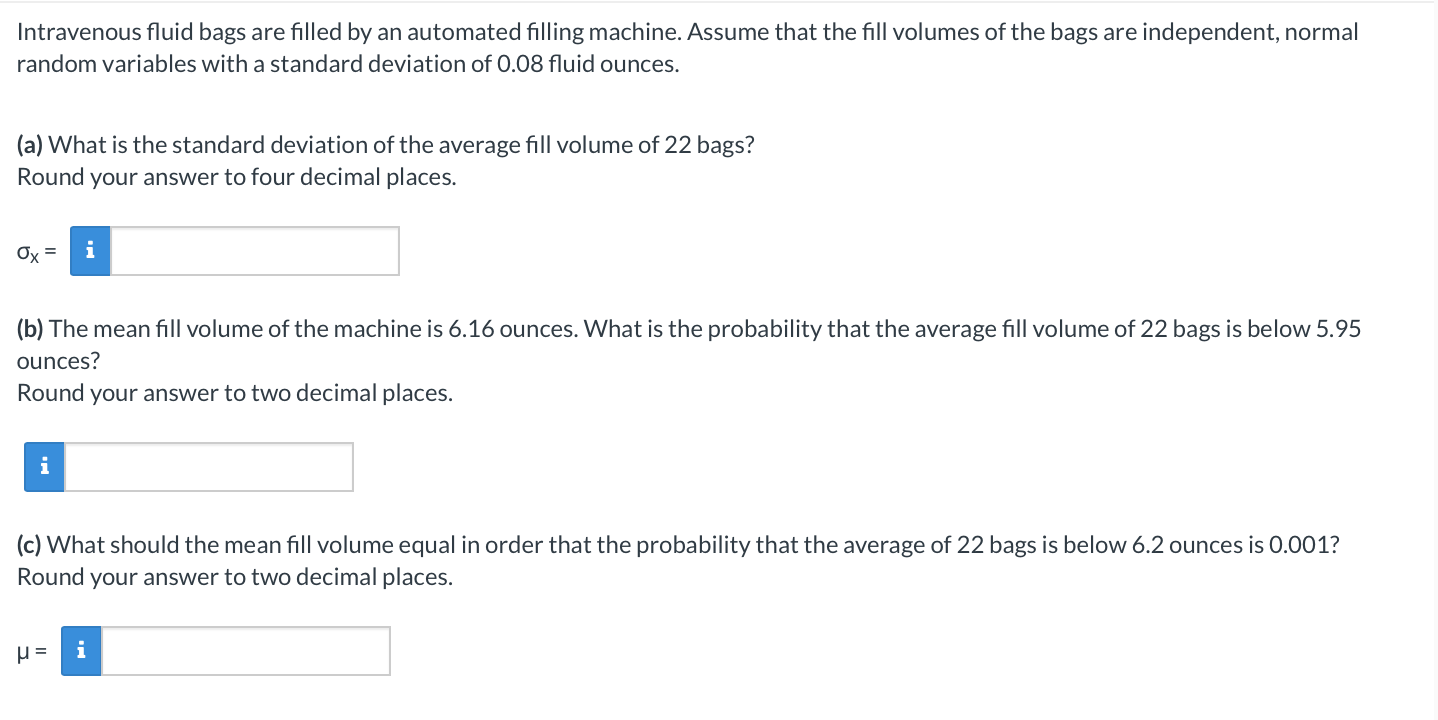Click the input box for the mean fill volume
Screen dimensions: 1438x720
[245, 650]
